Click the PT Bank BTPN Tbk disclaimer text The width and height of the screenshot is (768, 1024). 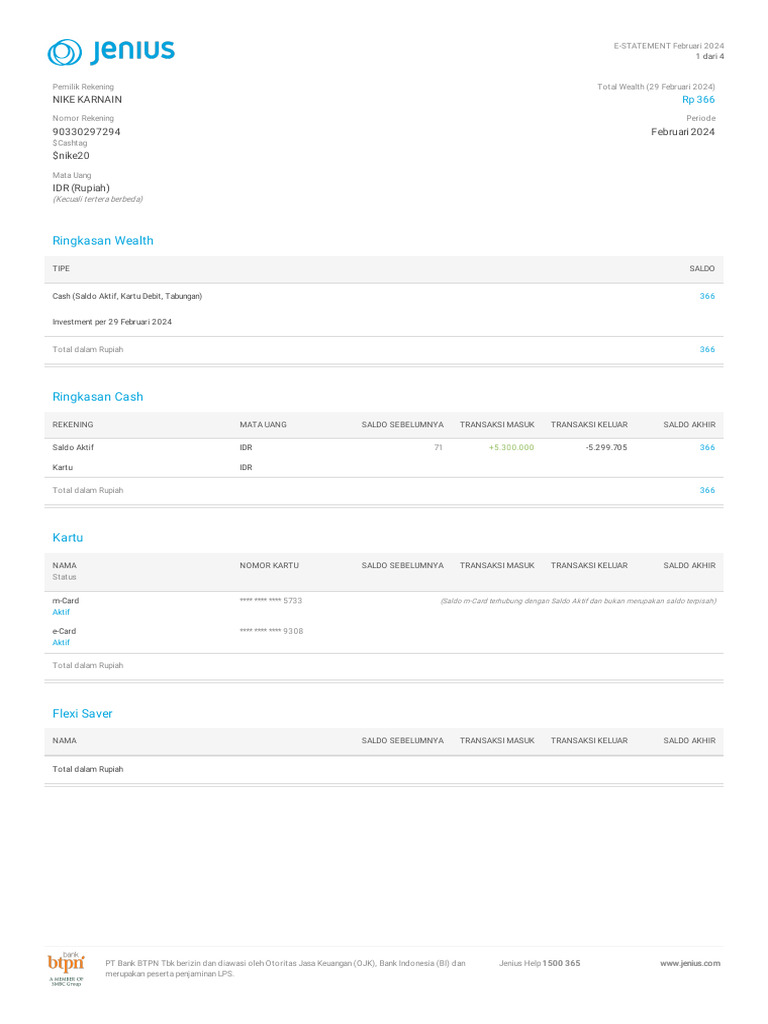(x=285, y=968)
